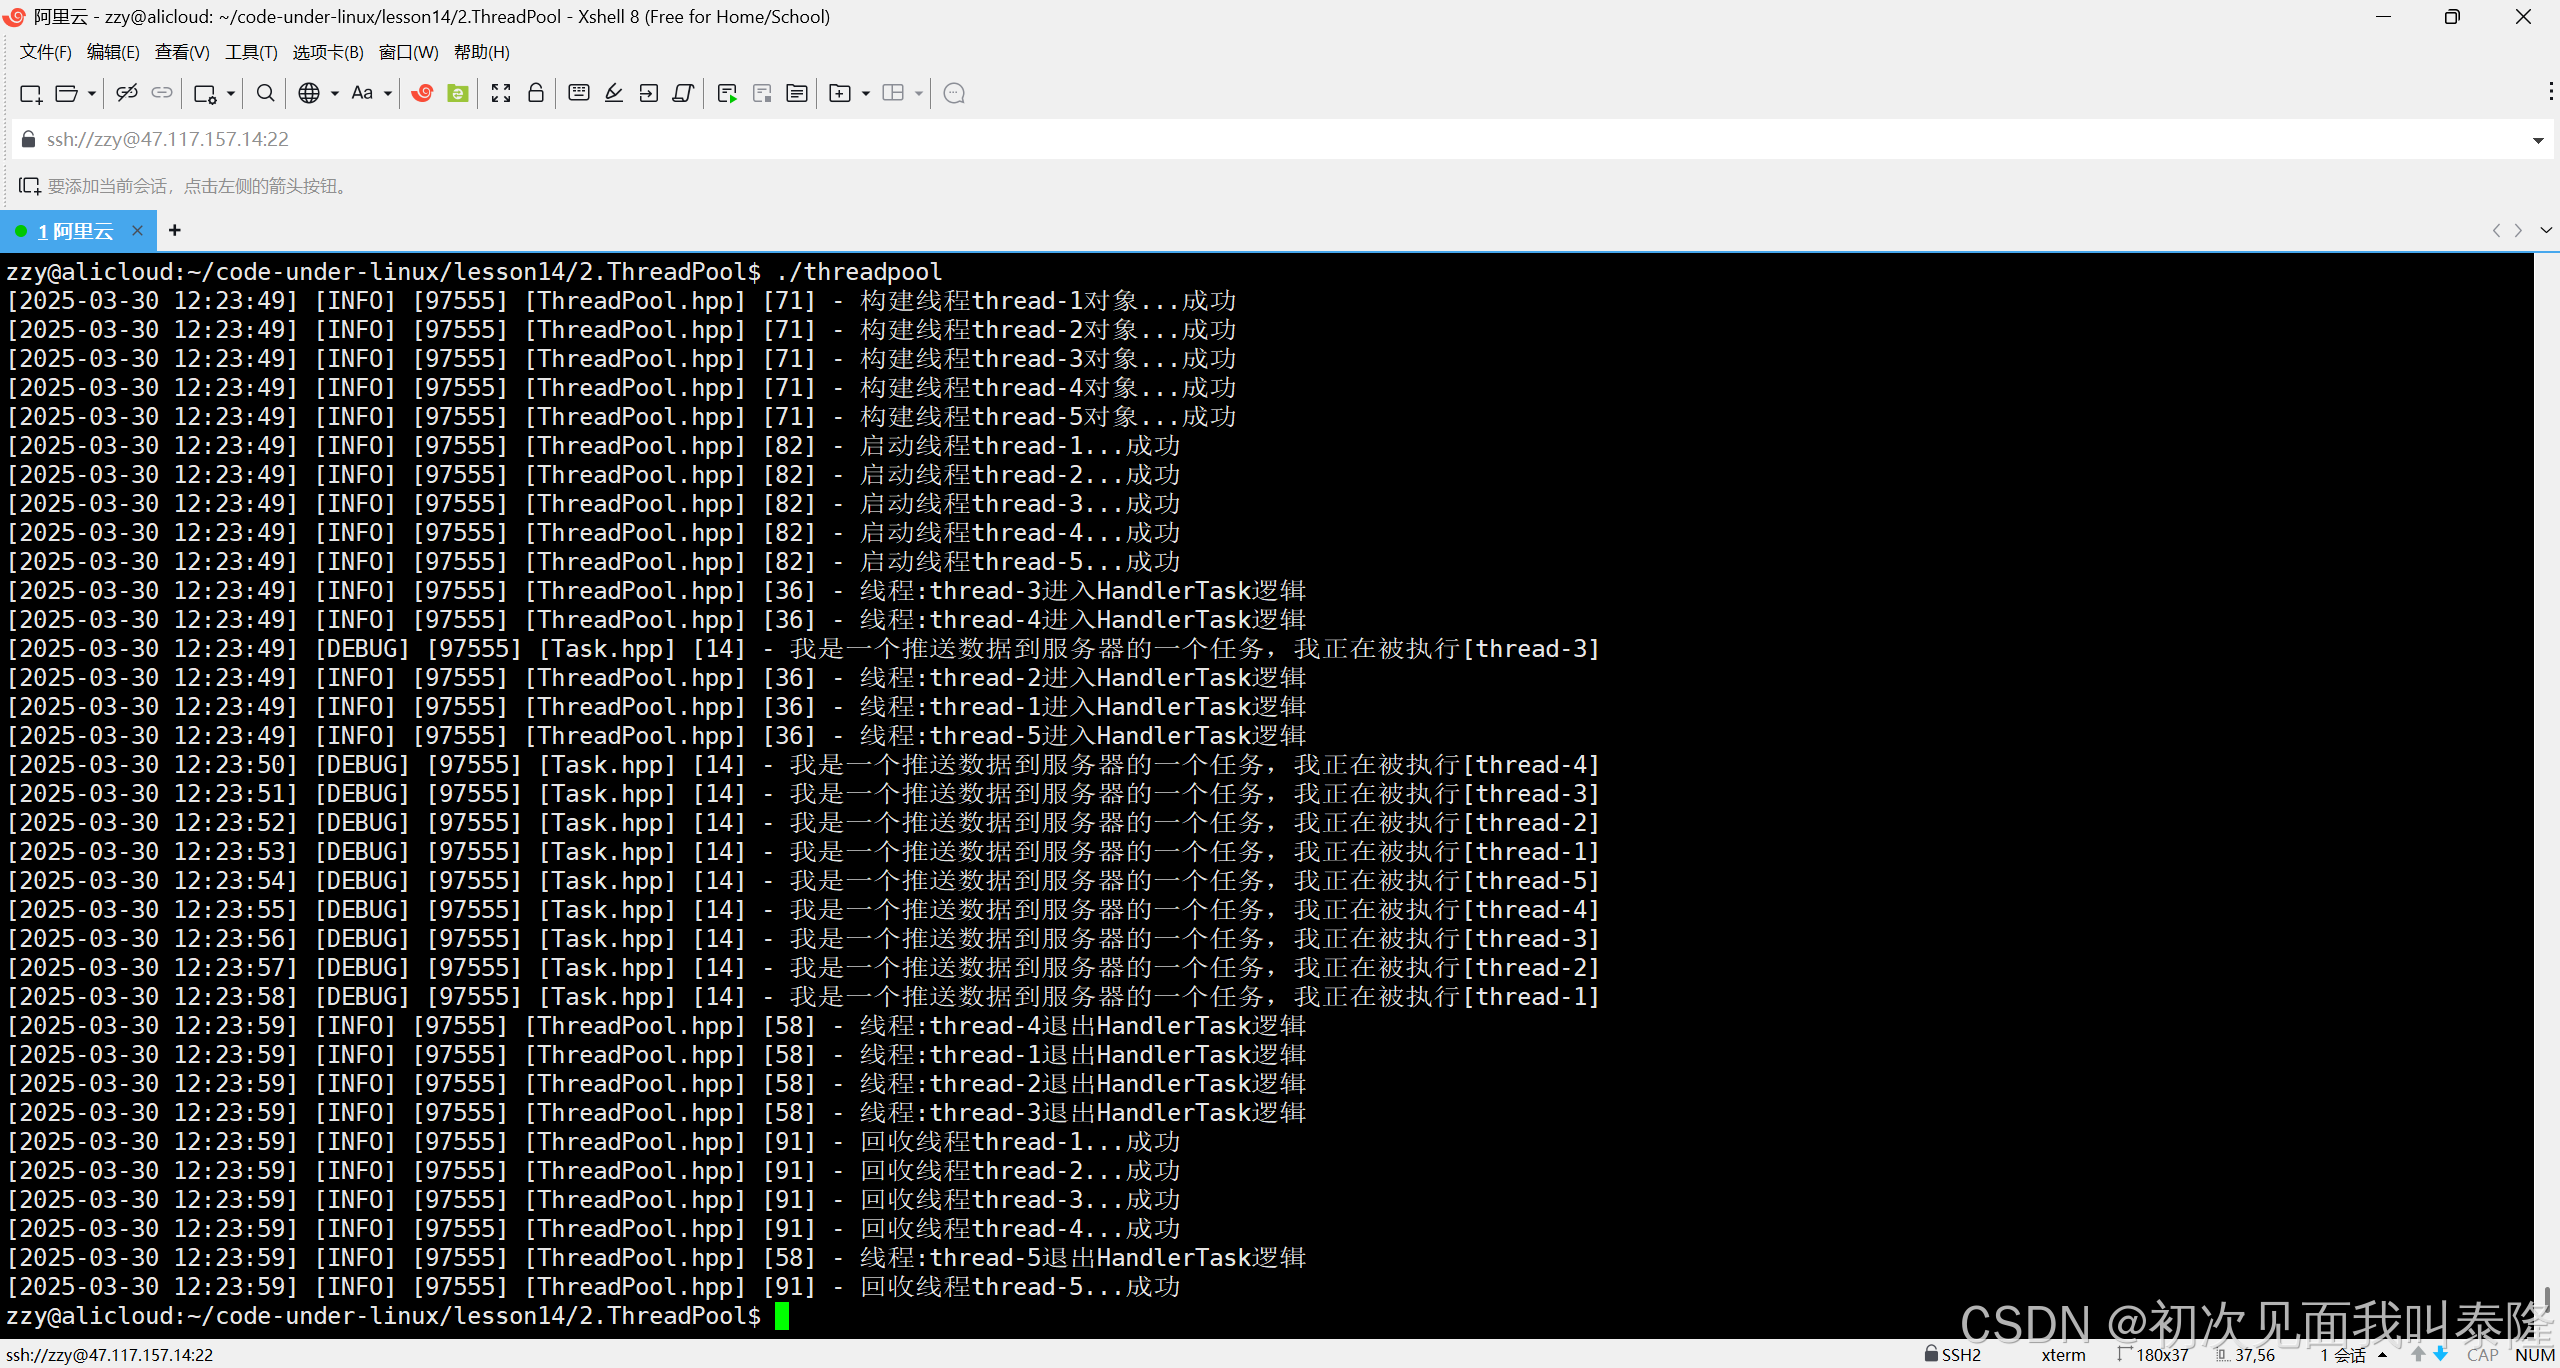
Task: Select the 阿里云 session tab
Action: pos(75,231)
